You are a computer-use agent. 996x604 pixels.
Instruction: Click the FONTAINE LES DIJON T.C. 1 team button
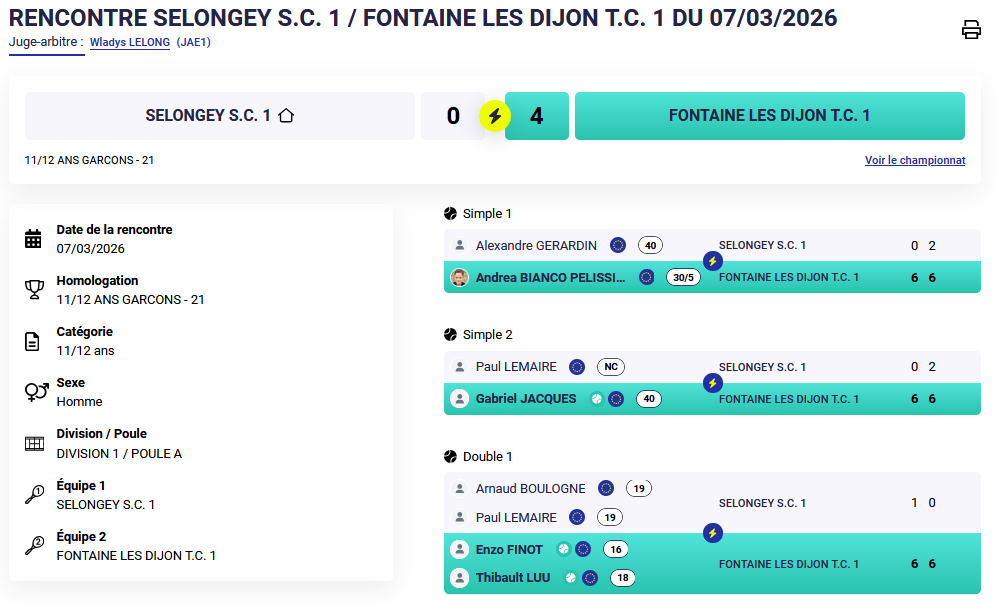click(769, 116)
